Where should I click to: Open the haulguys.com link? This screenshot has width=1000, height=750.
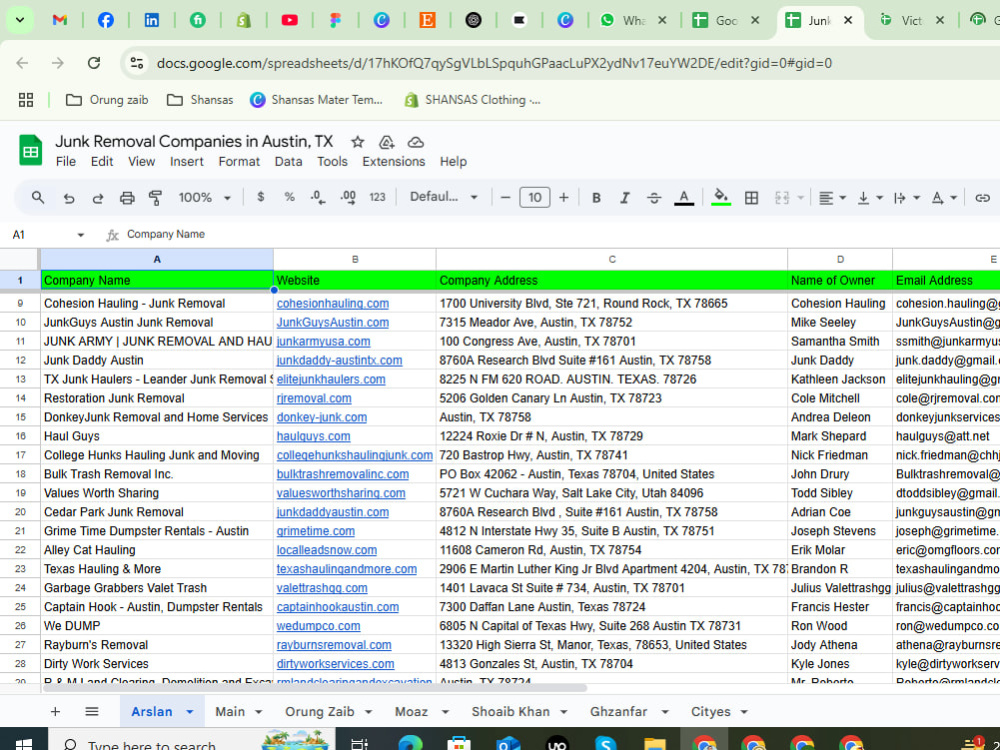coord(313,436)
